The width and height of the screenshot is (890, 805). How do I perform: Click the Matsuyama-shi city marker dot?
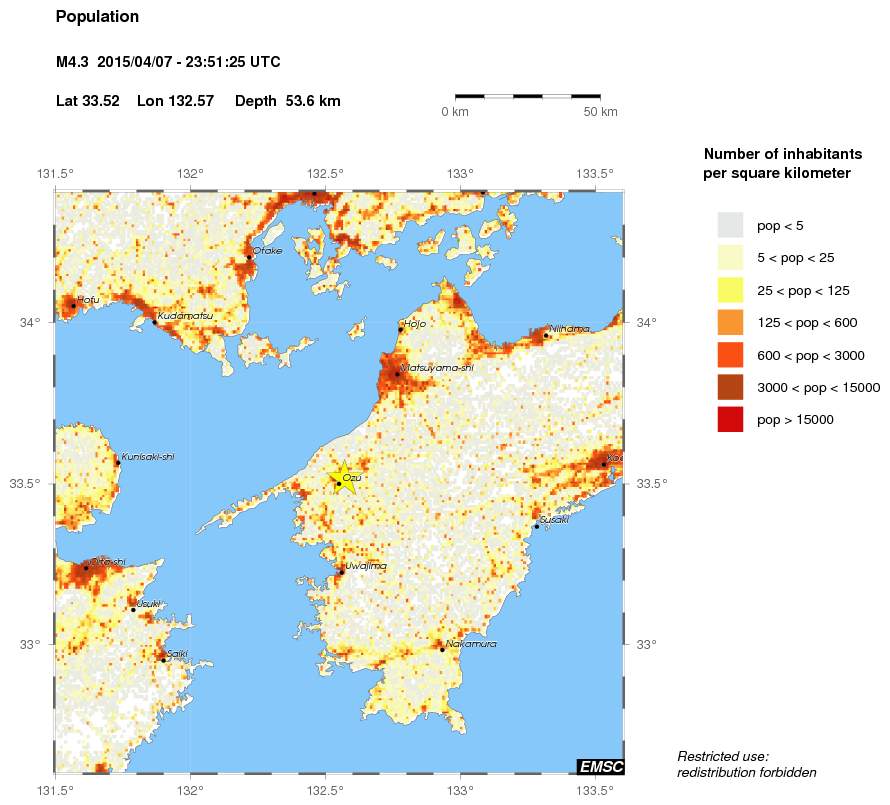point(397,374)
